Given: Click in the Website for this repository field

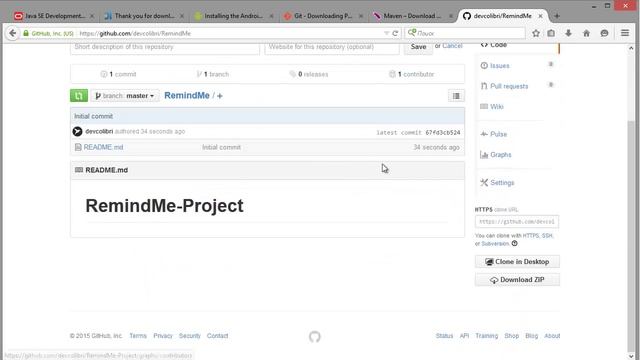Looking at the screenshot, I should click(x=332, y=48).
